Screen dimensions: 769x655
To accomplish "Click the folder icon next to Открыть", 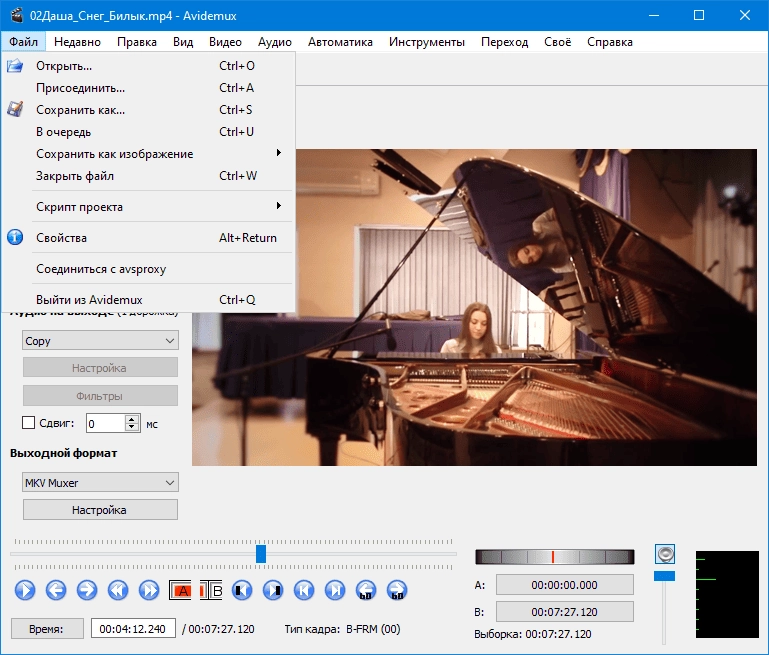I will pos(15,66).
